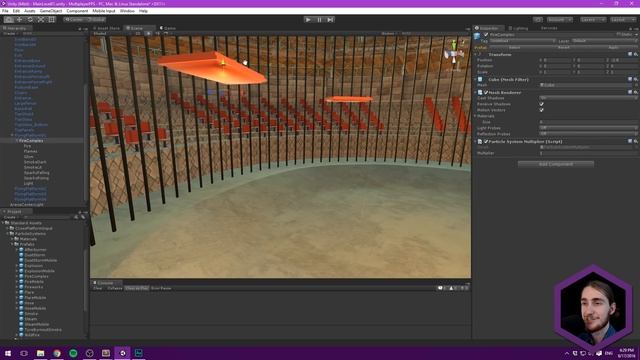Click prefab Revert button
The width and height of the screenshot is (640, 360).
pos(564,47)
